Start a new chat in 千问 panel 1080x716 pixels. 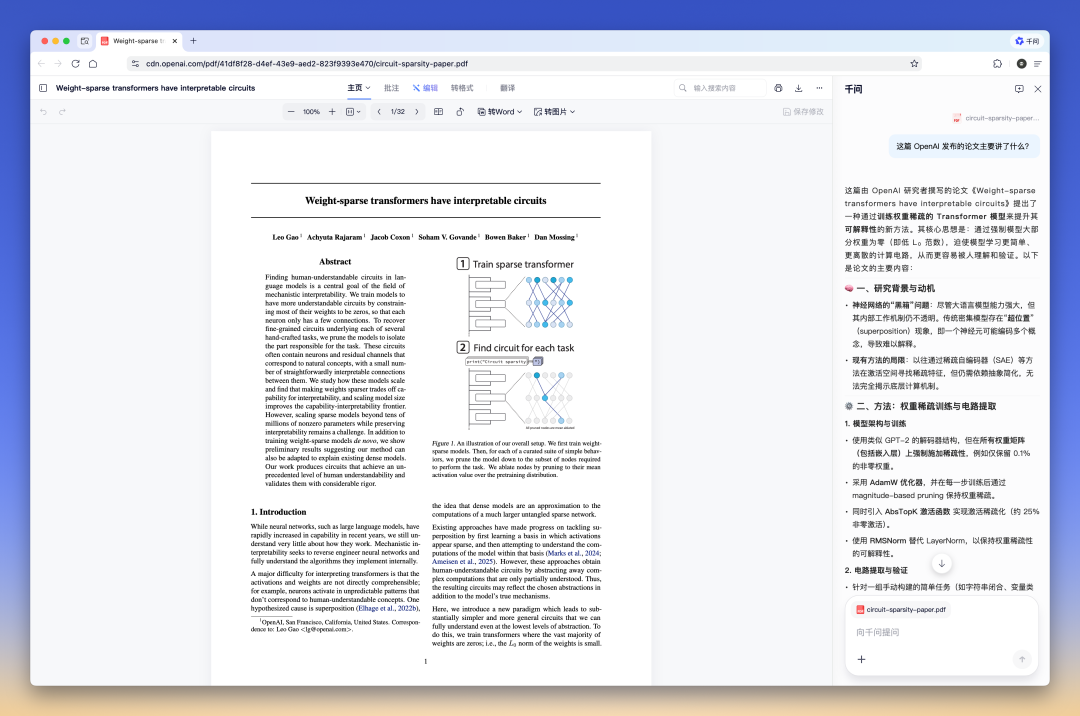[x=1019, y=89]
